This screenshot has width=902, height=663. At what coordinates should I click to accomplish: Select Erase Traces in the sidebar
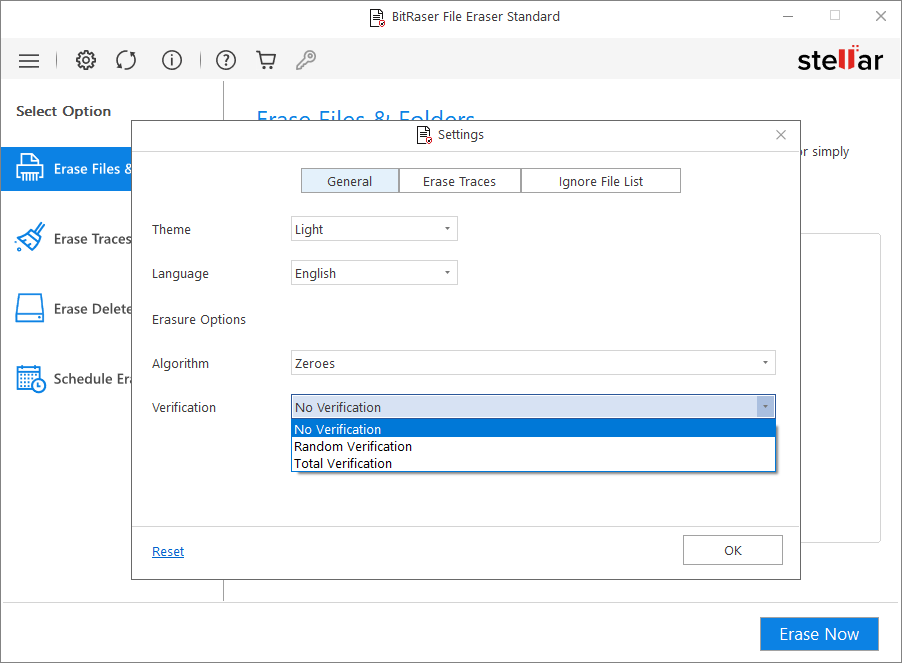pyautogui.click(x=92, y=239)
